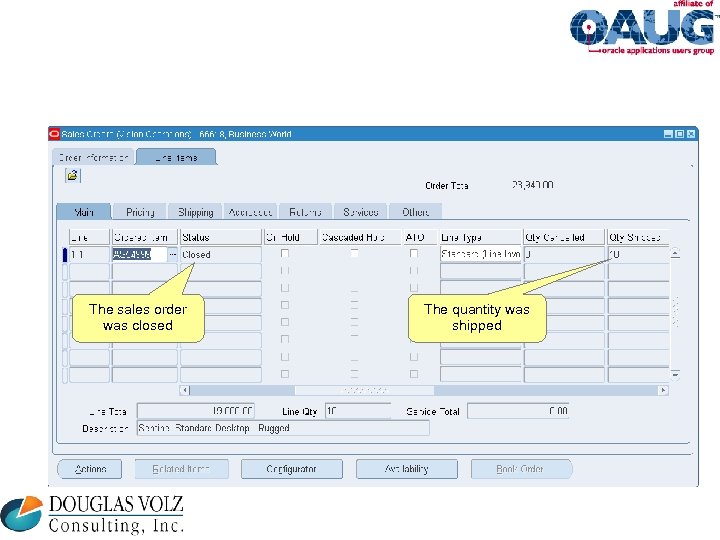Click the Line Total field
The width and height of the screenshot is (720, 540).
(196, 411)
